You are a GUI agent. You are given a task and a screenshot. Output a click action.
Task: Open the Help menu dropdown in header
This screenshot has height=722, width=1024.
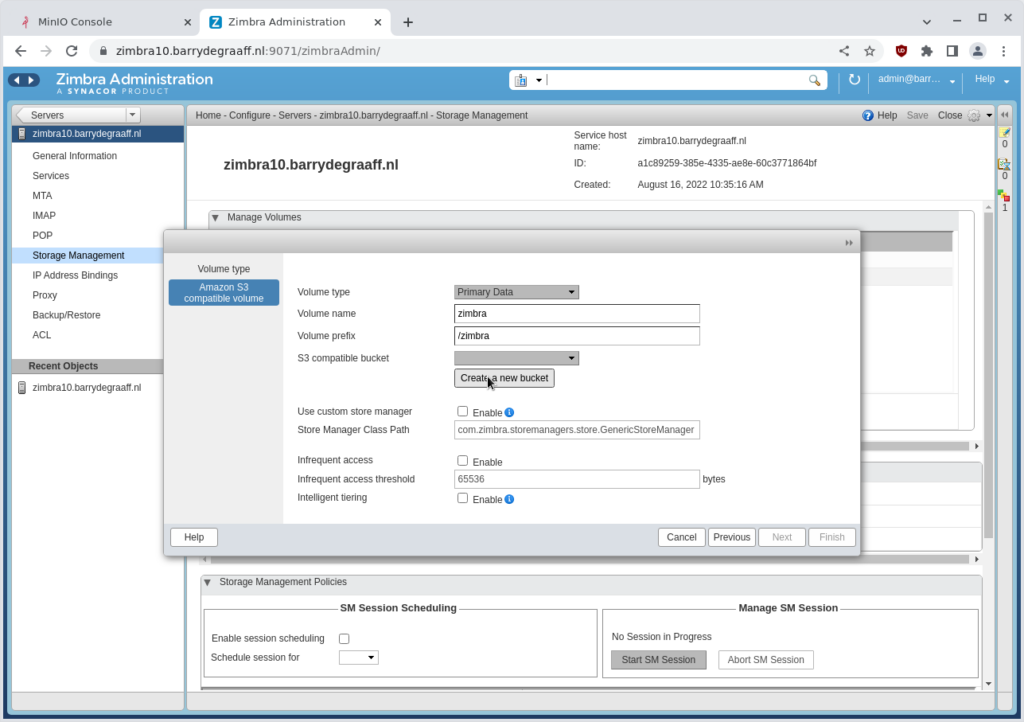(x=1006, y=81)
